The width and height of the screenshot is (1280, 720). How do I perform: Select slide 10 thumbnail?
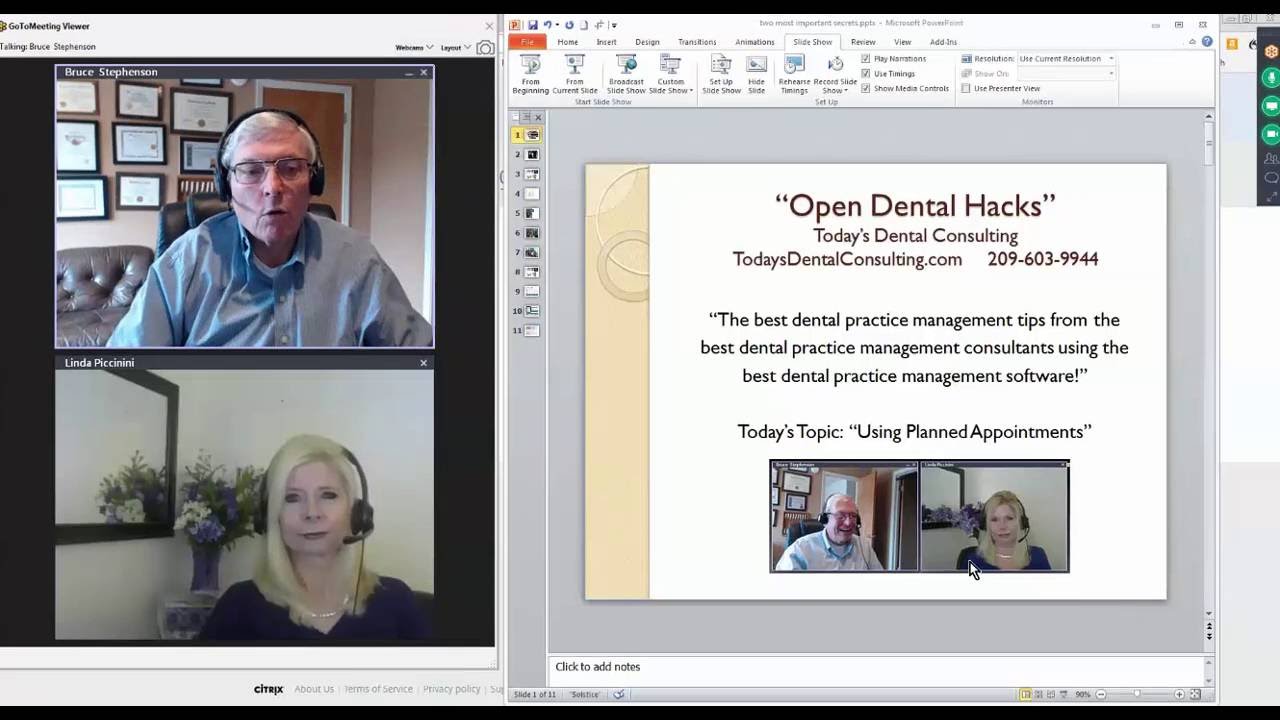click(532, 311)
